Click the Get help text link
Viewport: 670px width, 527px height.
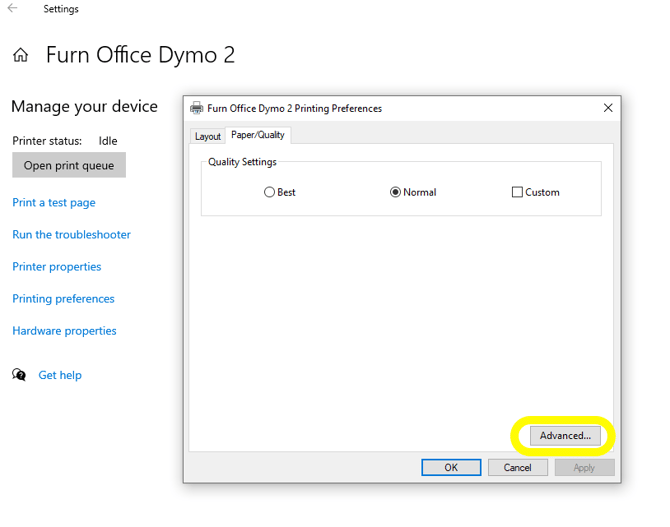pos(60,375)
